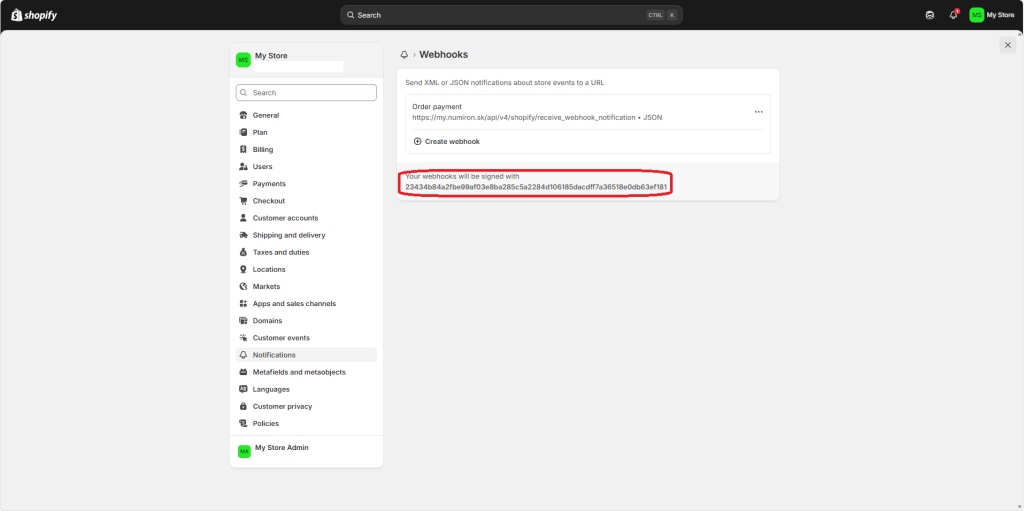The height and width of the screenshot is (511, 1024).
Task: Click the bell breadcrumb icon before Webhooks
Action: tap(404, 55)
